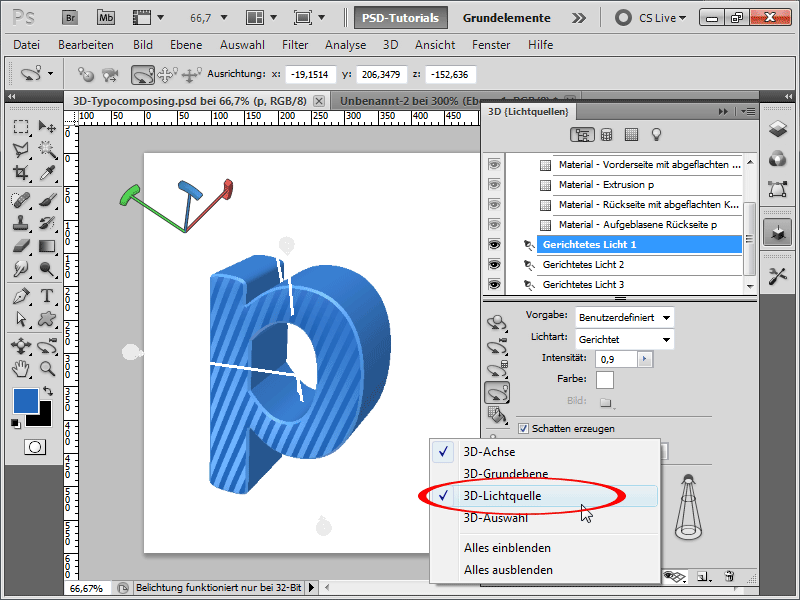The height and width of the screenshot is (600, 800).
Task: Create new light icon at panel bottom
Action: [704, 577]
